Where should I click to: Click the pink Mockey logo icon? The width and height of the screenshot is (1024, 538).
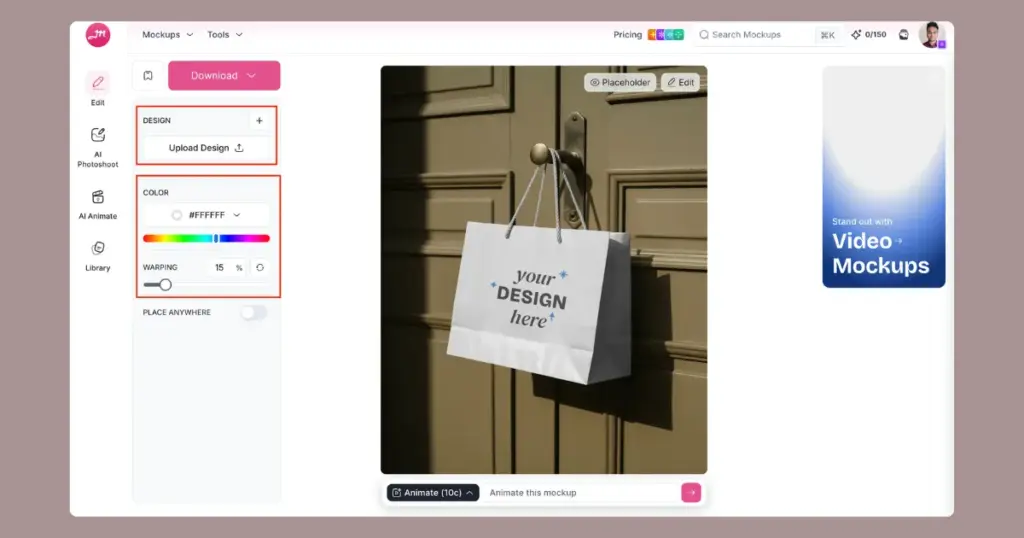98,35
